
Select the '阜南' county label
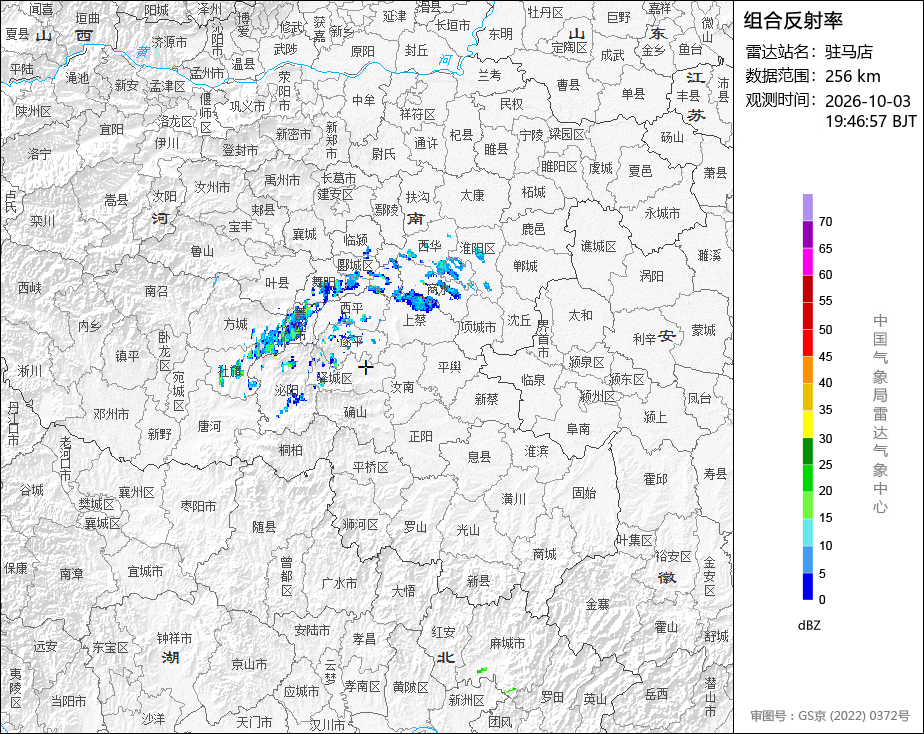[x=578, y=429]
